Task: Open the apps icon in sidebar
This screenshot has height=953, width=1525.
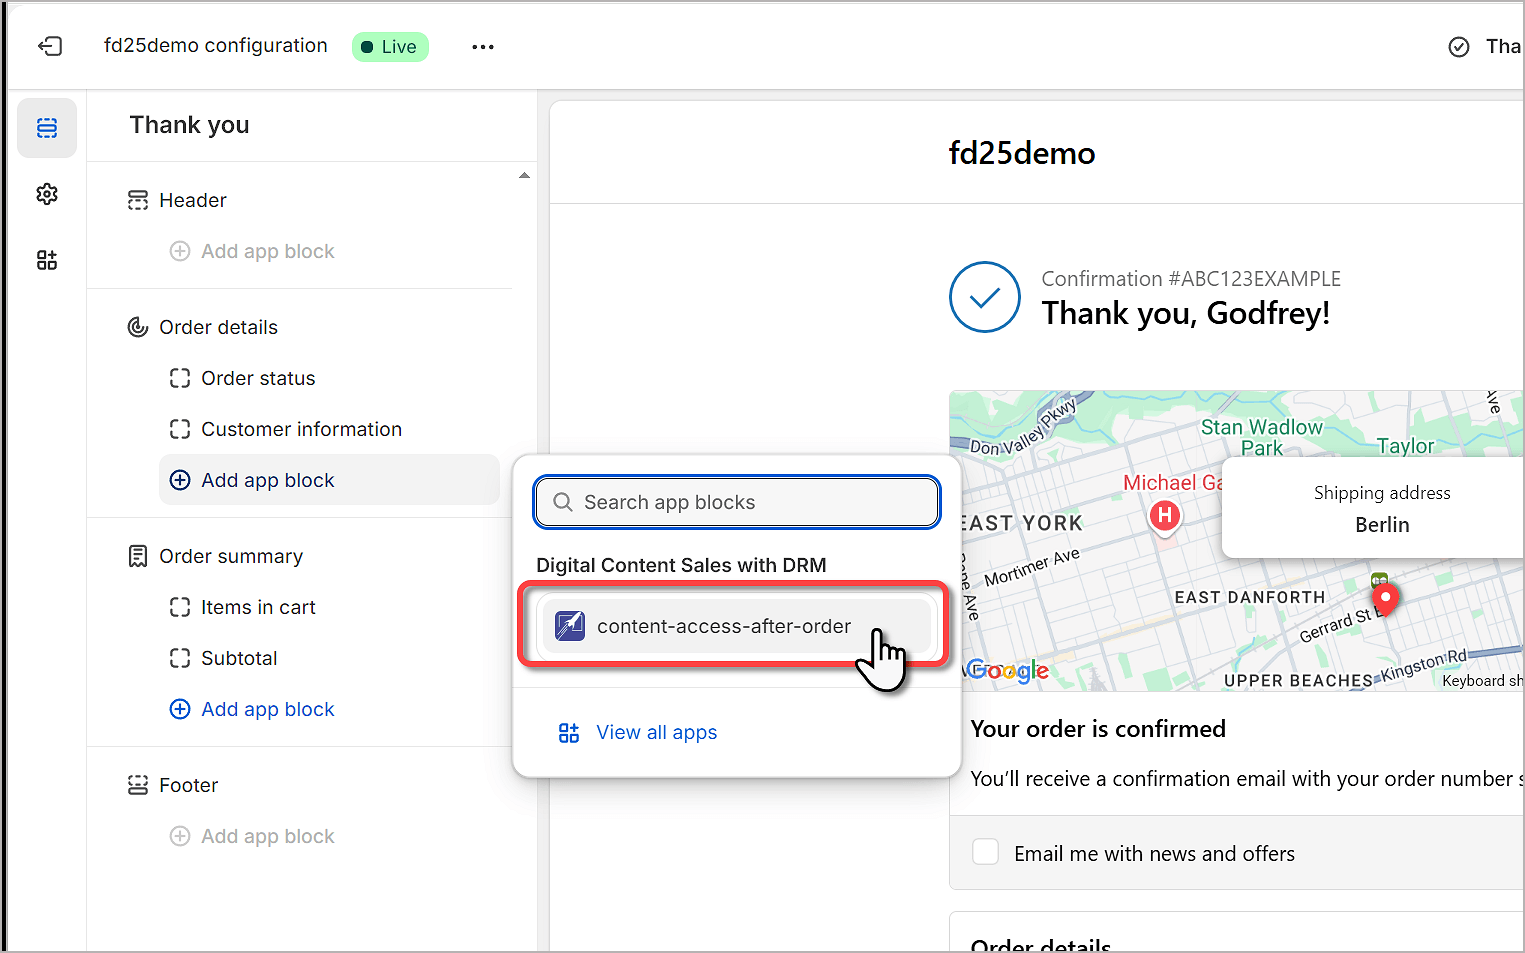Action: [47, 261]
